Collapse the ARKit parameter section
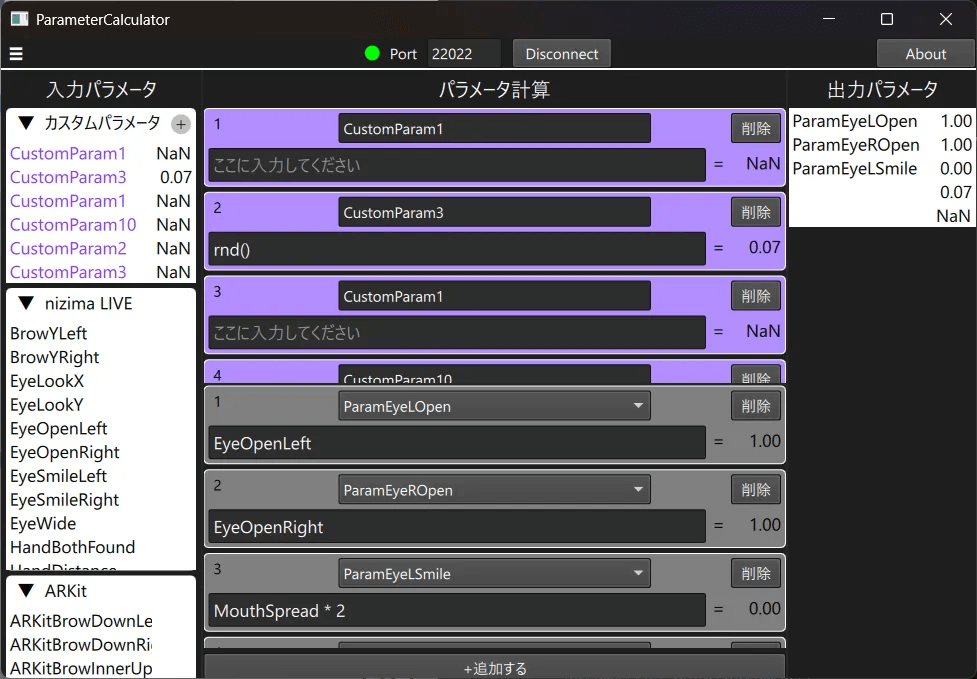 point(27,591)
